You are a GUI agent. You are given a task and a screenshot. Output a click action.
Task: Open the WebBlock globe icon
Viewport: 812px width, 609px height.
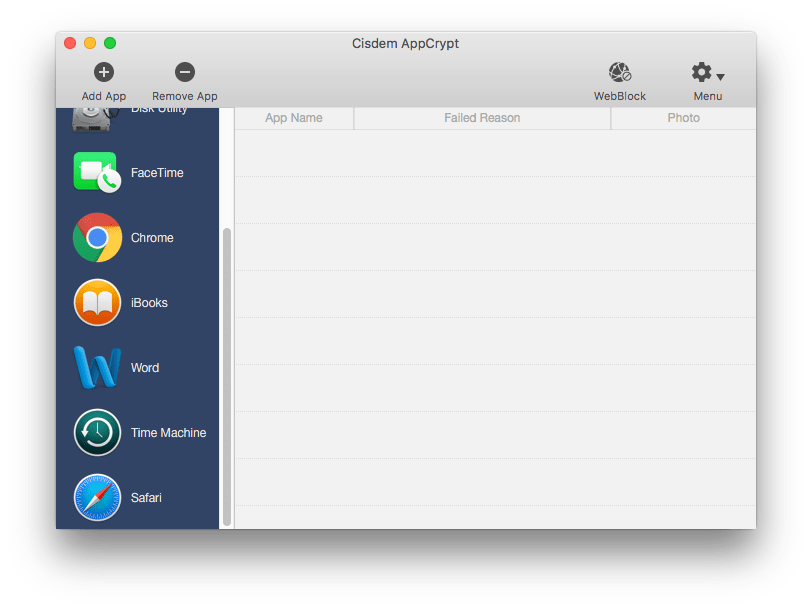click(619, 72)
